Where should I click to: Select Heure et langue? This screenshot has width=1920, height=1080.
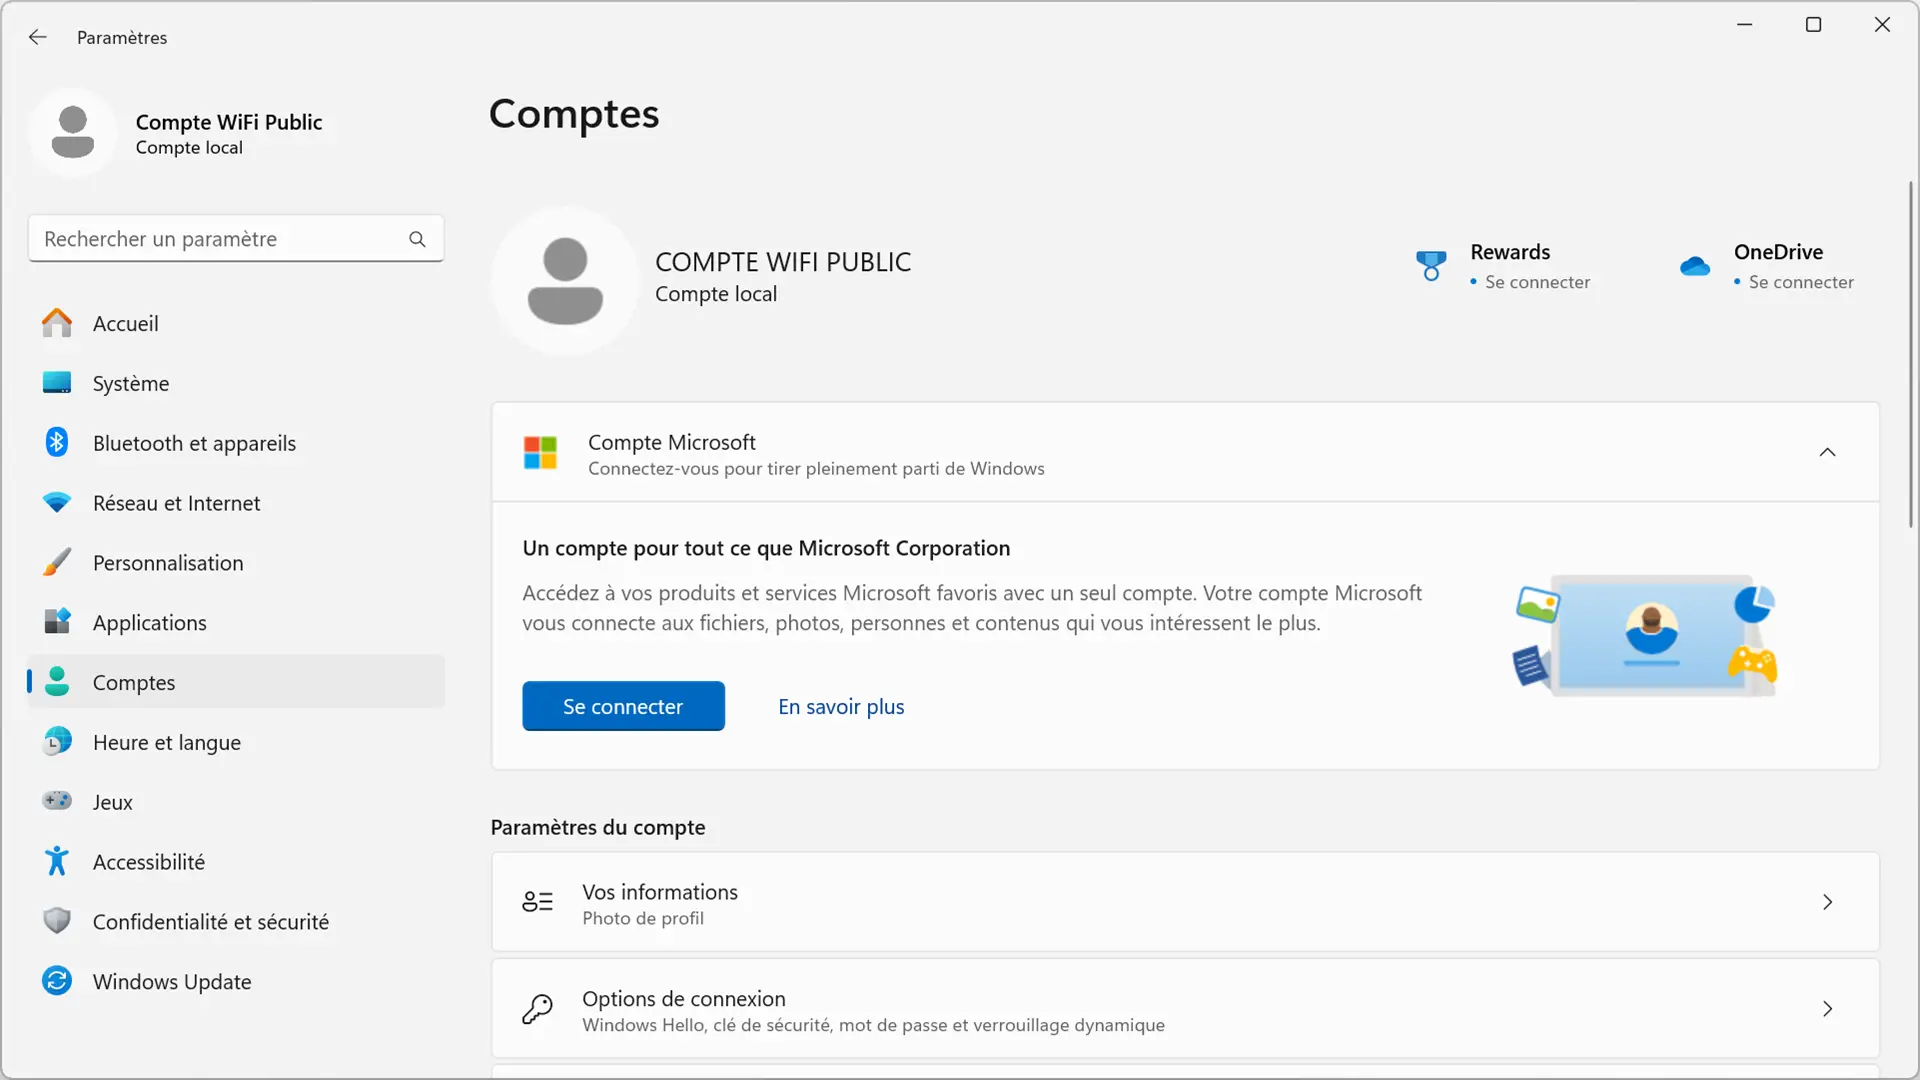coord(236,742)
